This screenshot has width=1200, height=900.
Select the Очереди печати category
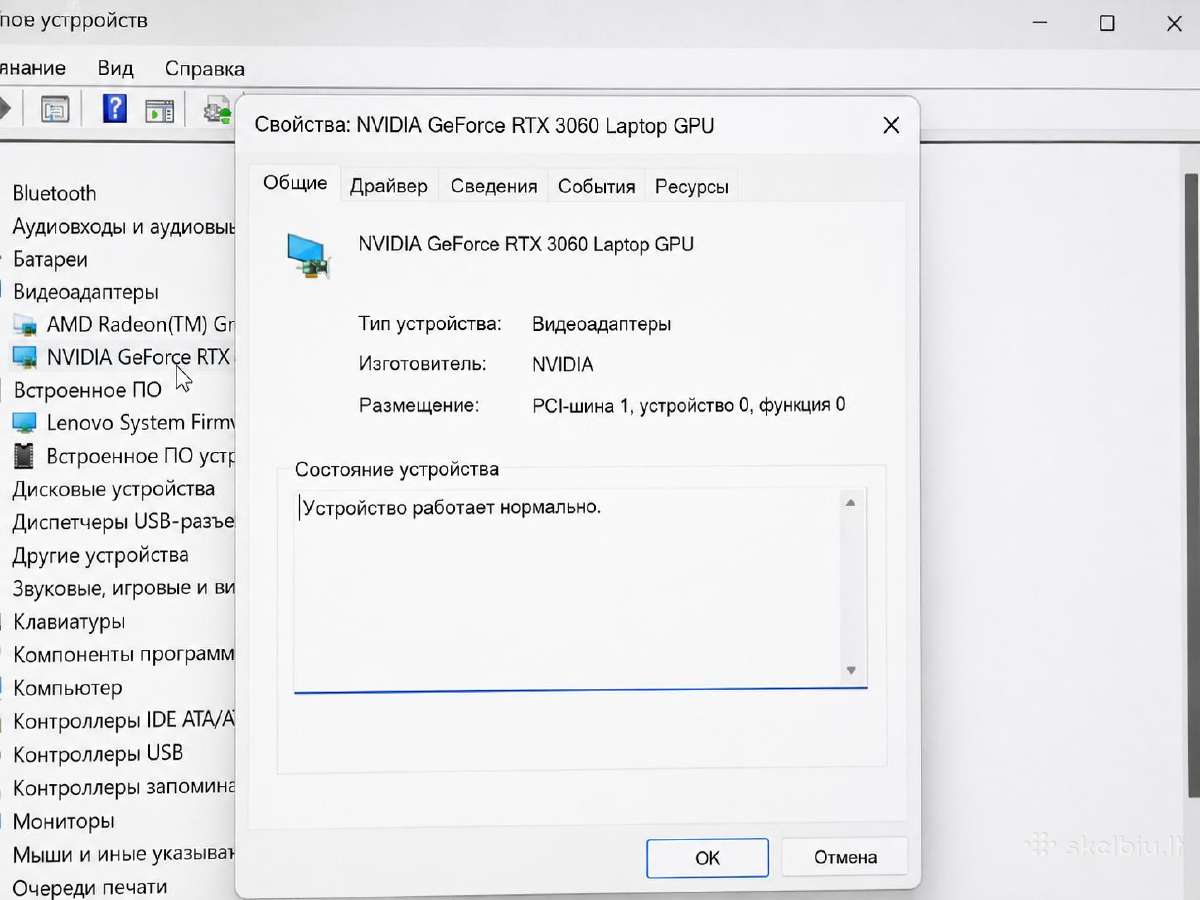90,887
